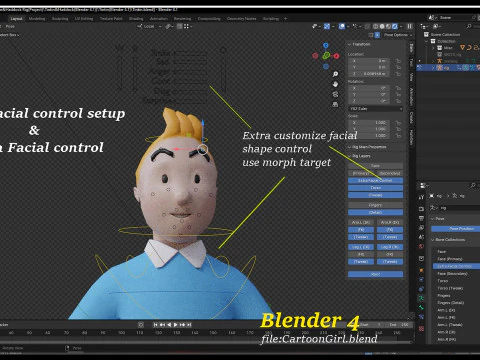Open the Render properties tab icon
This screenshot has height=360, width=480.
click(421, 209)
